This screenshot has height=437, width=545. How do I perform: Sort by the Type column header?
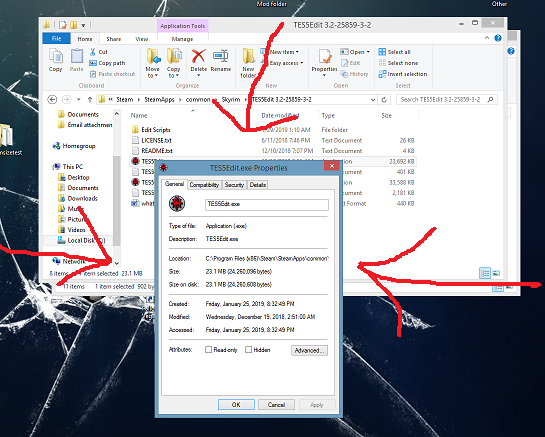tap(328, 115)
